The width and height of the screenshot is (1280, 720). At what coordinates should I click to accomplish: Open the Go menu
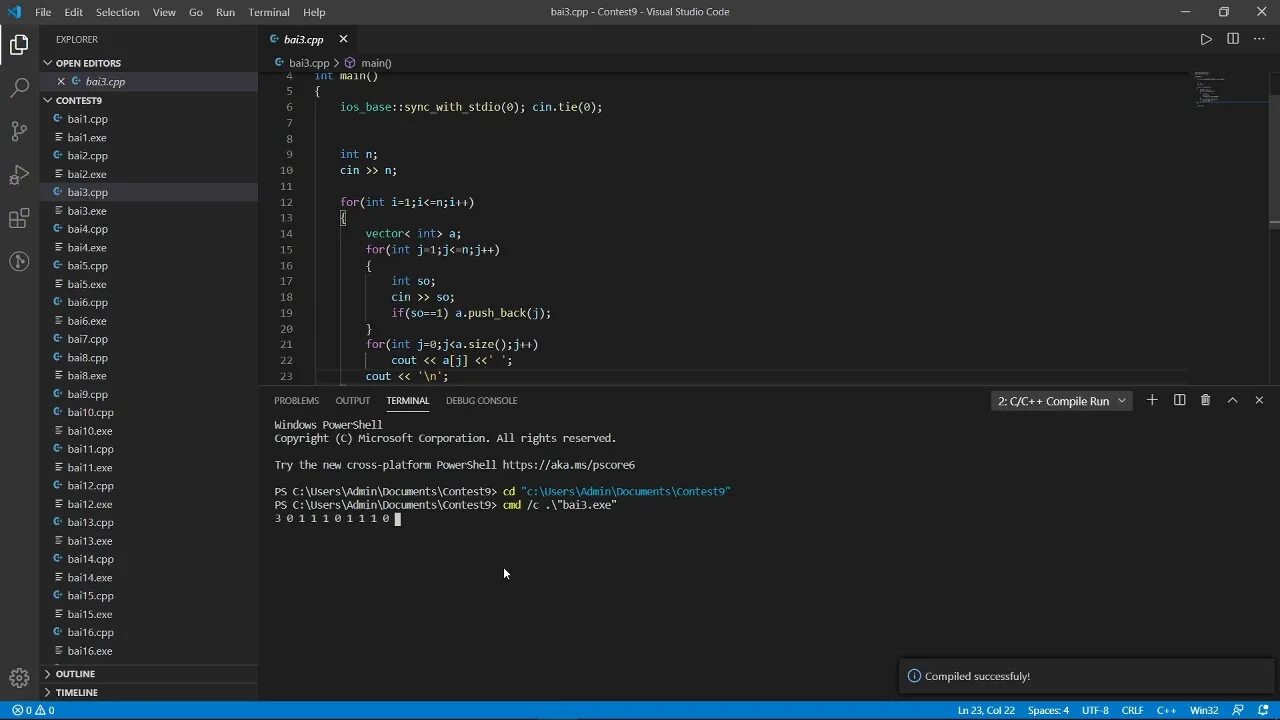click(x=196, y=12)
